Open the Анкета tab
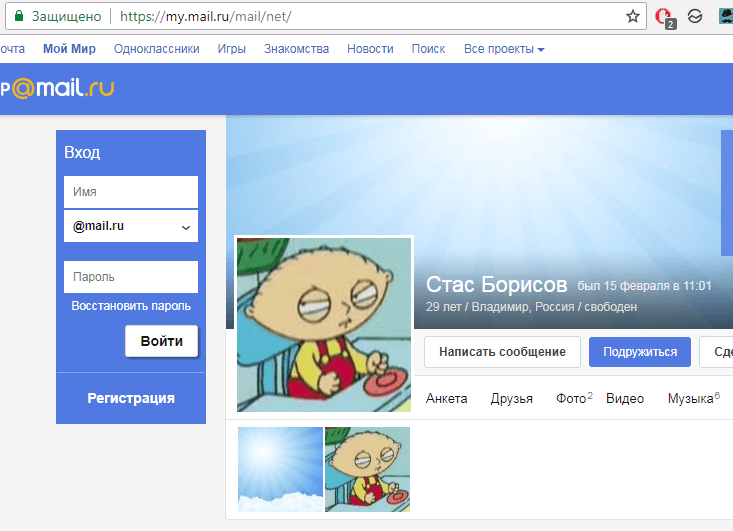The image size is (733, 531). (x=446, y=398)
